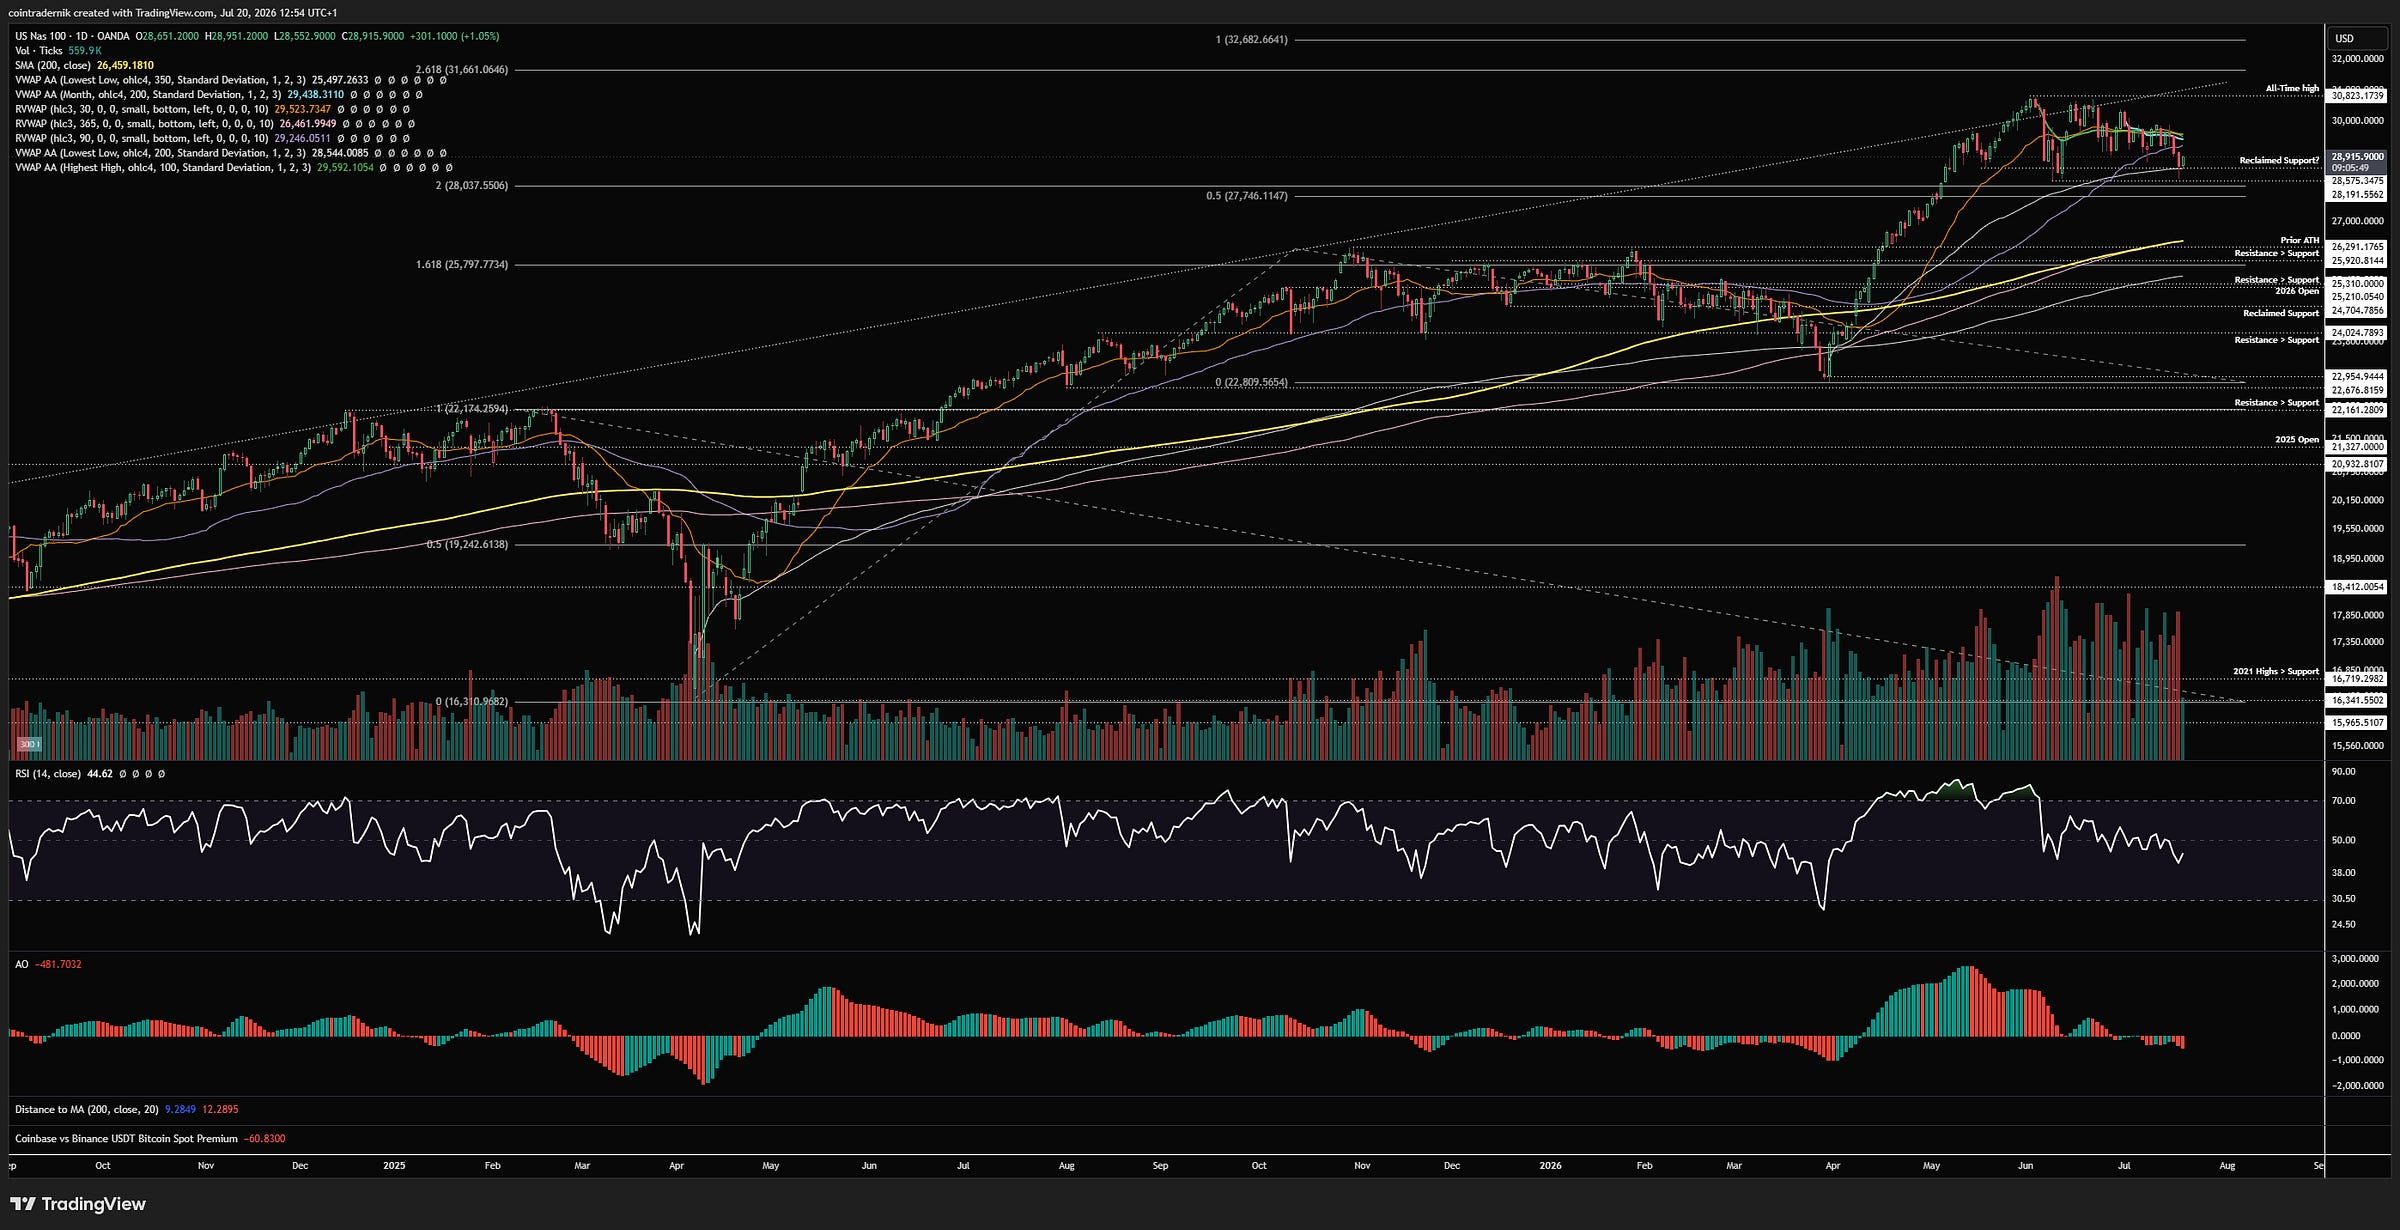Click the 'Prior ATH' annotation
The height and width of the screenshot is (1230, 2400).
point(2299,240)
